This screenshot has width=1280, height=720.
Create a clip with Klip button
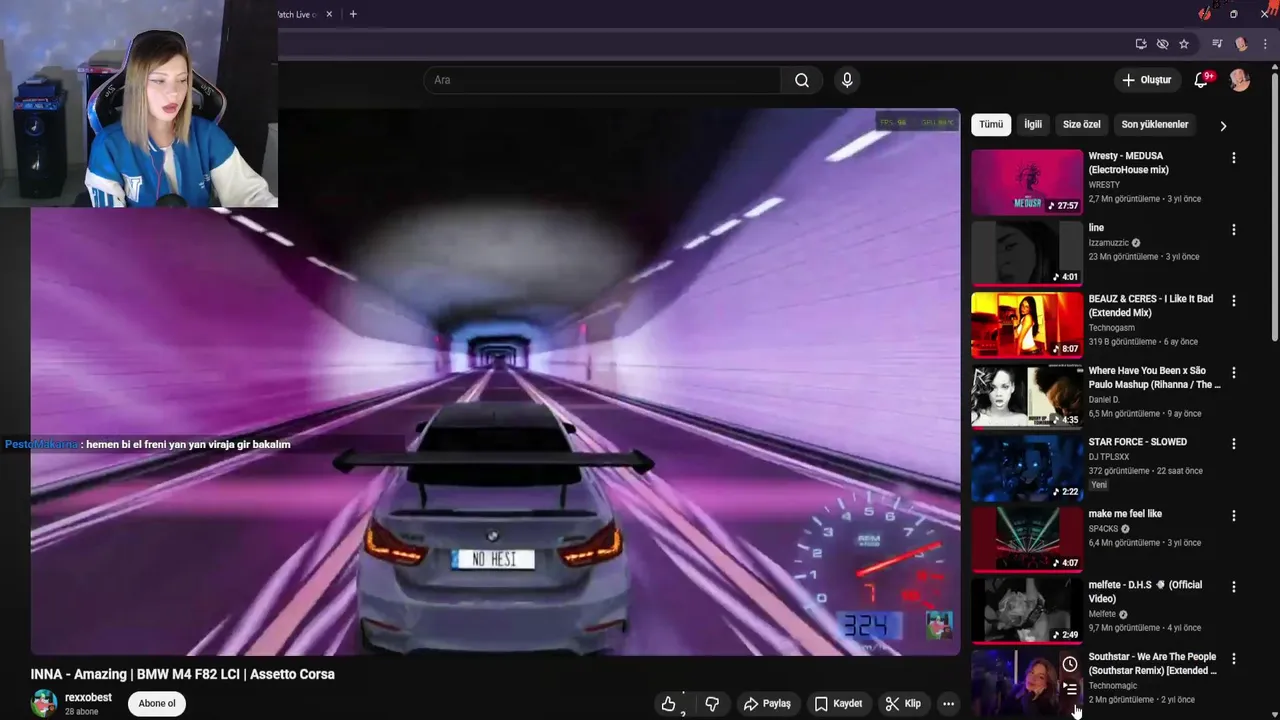[x=903, y=704]
